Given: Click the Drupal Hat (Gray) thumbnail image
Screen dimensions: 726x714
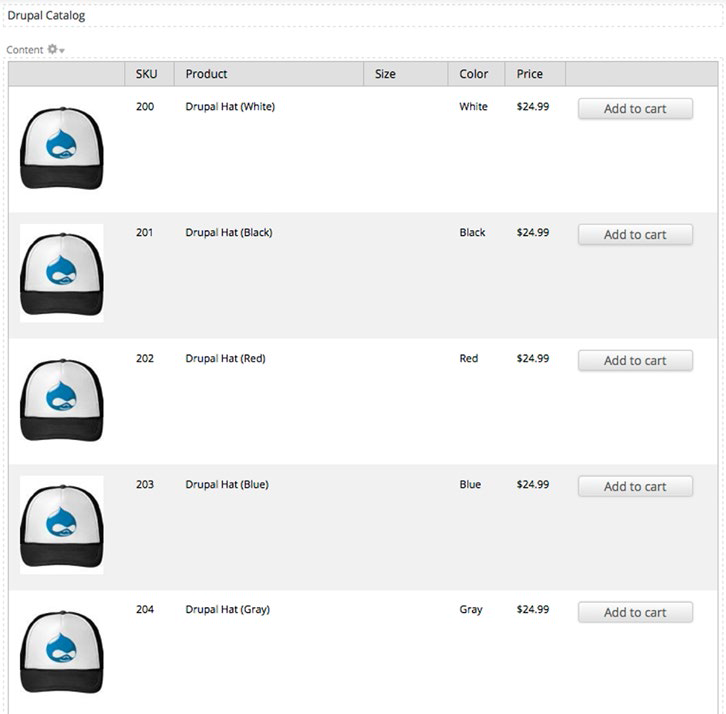Looking at the screenshot, I should coord(62,651).
